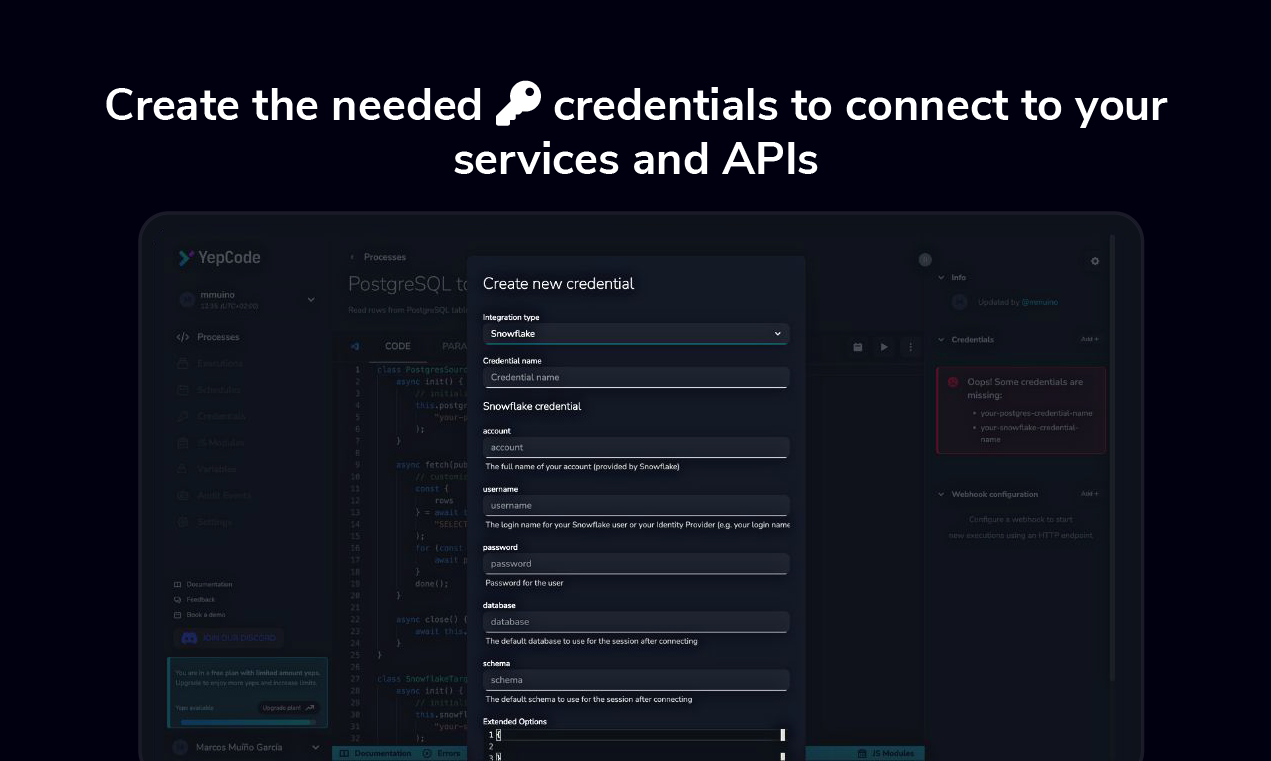Click the back arrow next to Processes breadcrumb
This screenshot has height=761, width=1271.
click(x=352, y=257)
